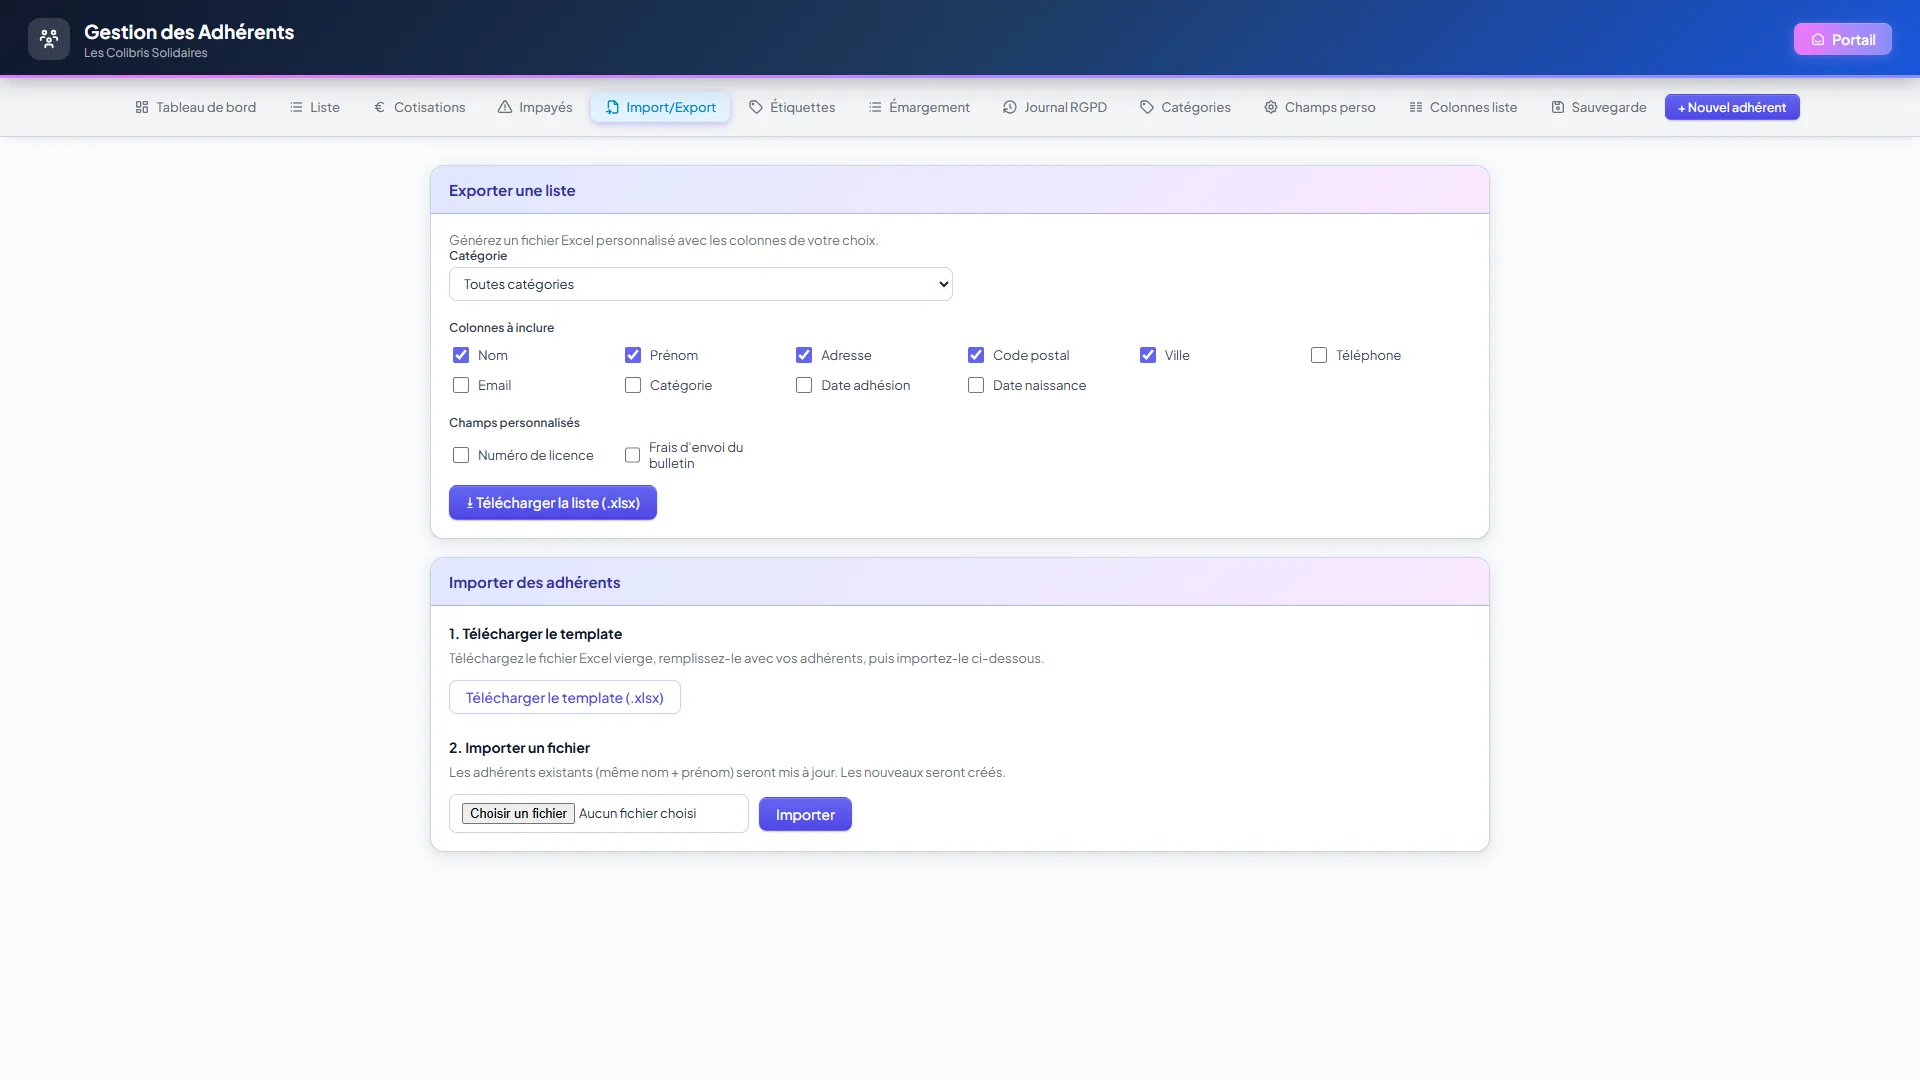This screenshot has width=1920, height=1080.
Task: Click Choisir un fichier file input
Action: (x=518, y=813)
